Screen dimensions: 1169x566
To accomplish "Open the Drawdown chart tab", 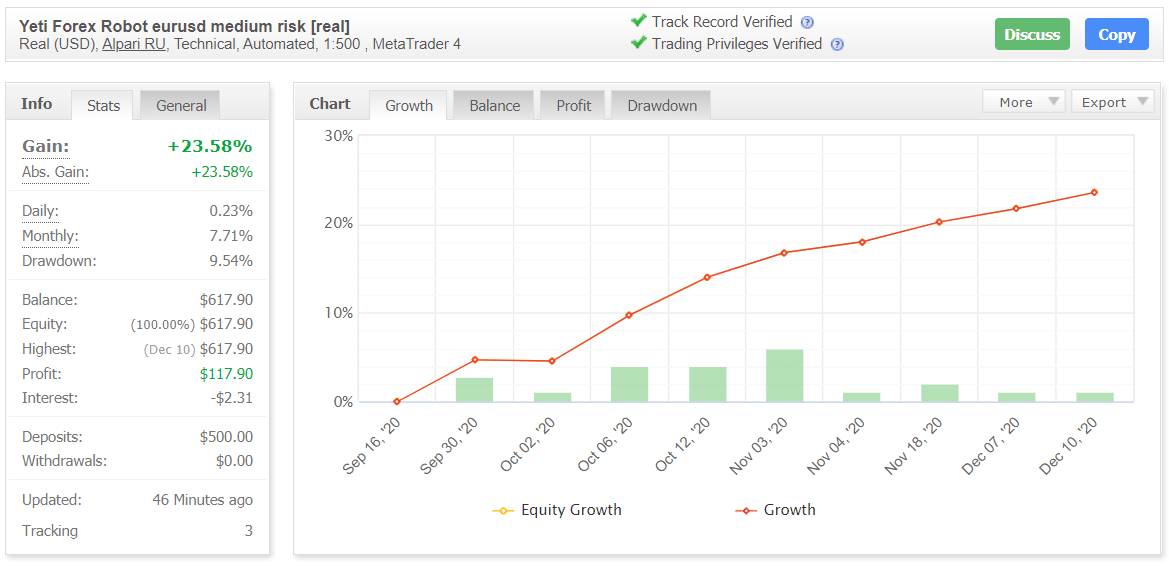I will (661, 105).
